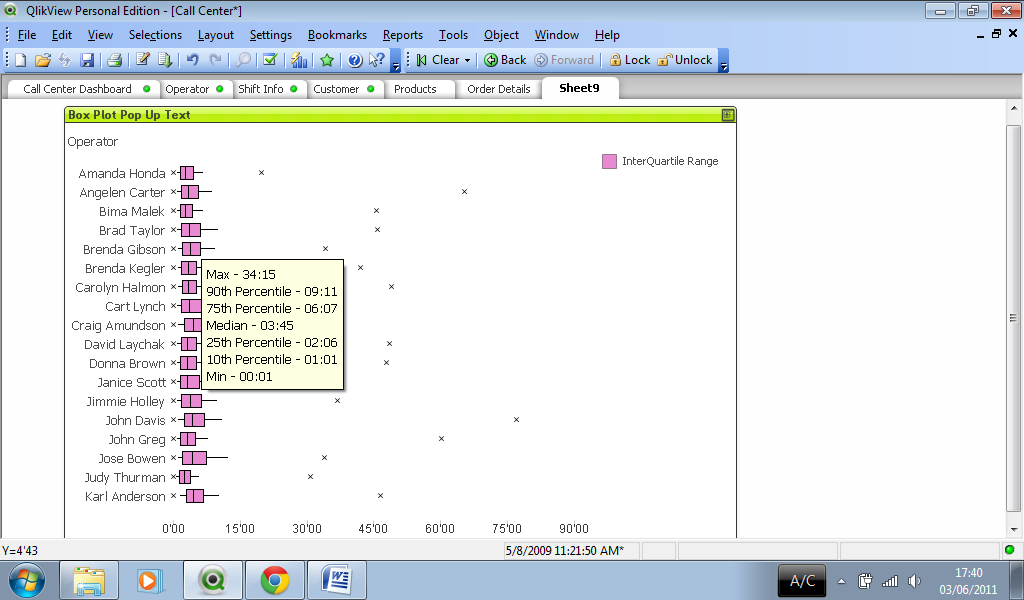1024x600 pixels.
Task: Switch to the Operator sheet tab
Action: click(x=194, y=89)
